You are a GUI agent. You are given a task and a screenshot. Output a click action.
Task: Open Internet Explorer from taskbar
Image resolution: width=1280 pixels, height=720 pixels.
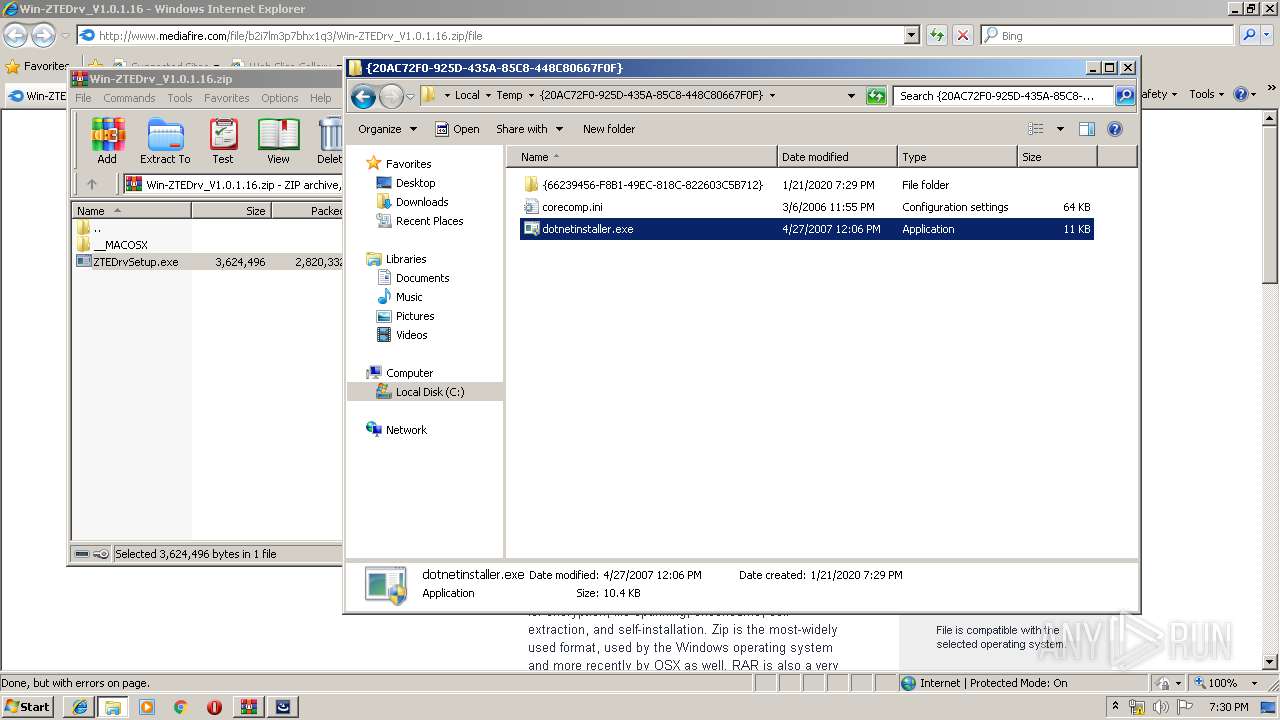tap(80, 707)
